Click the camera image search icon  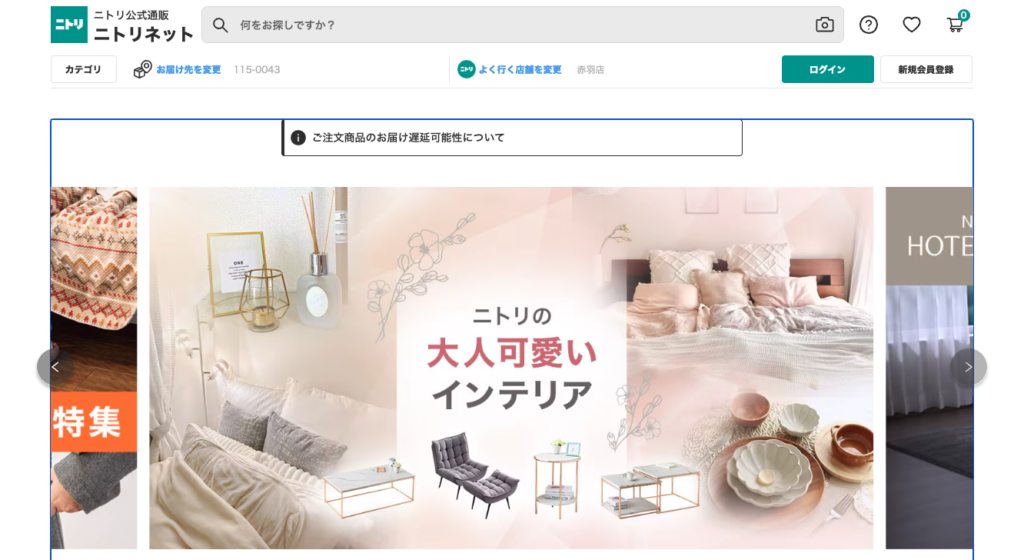(824, 25)
